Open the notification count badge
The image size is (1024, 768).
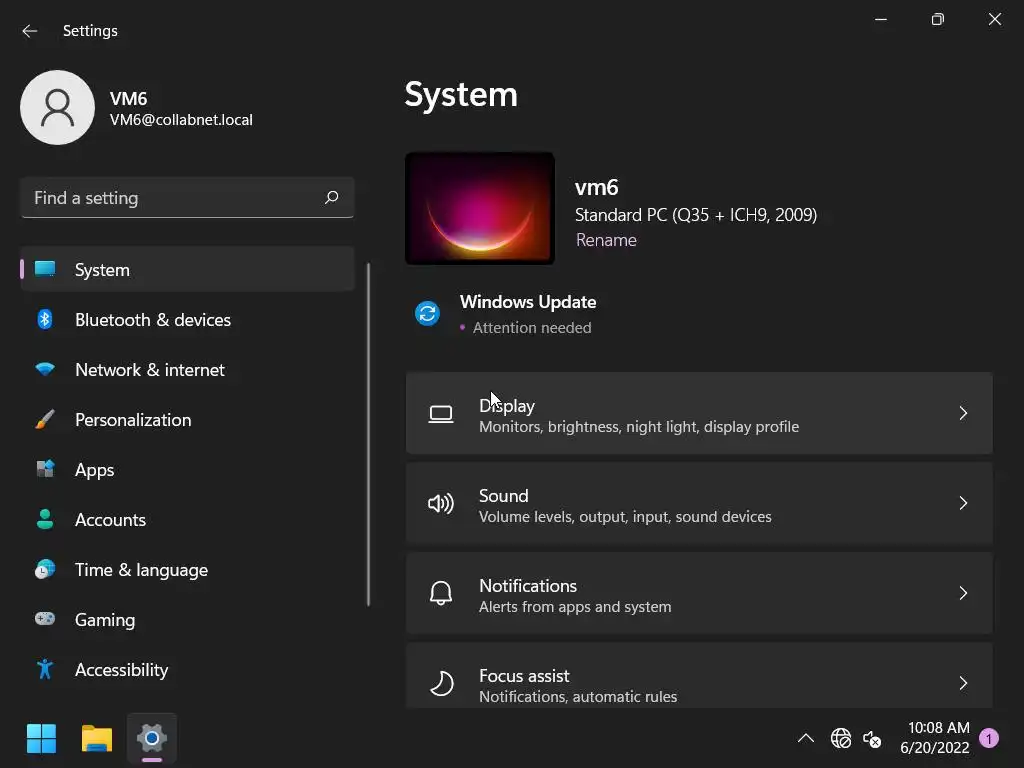coord(989,738)
